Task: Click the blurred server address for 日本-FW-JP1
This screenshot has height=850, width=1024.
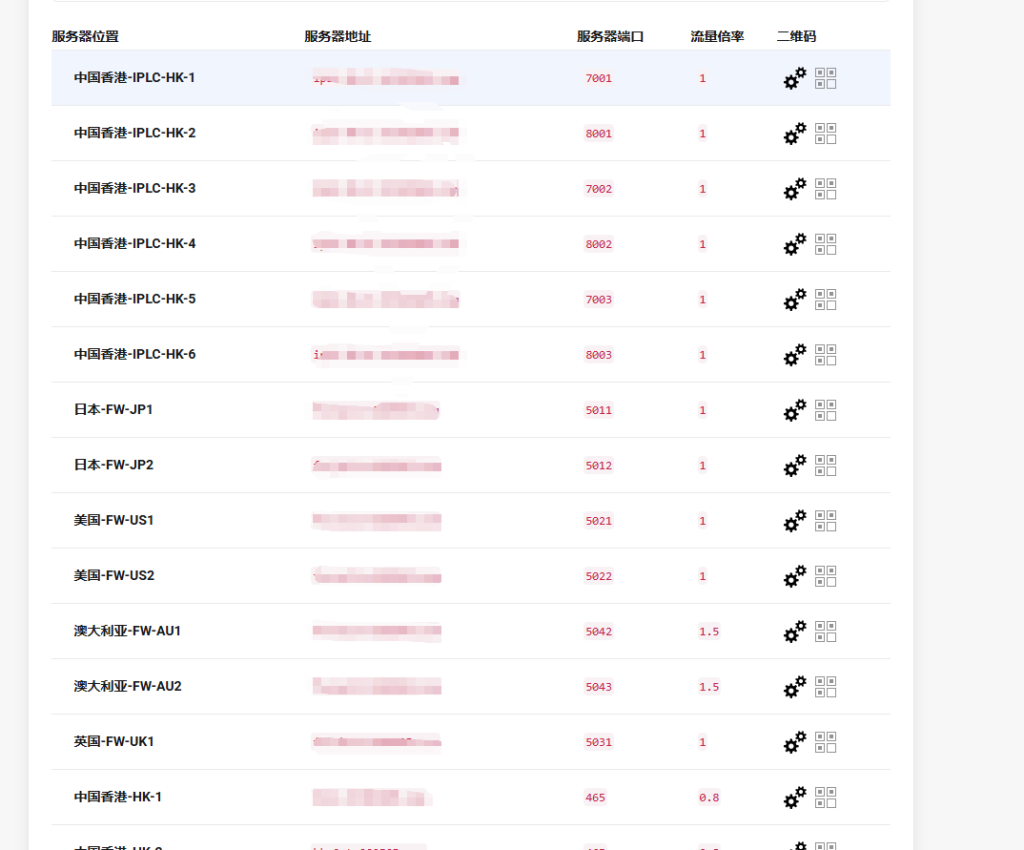Action: 376,410
